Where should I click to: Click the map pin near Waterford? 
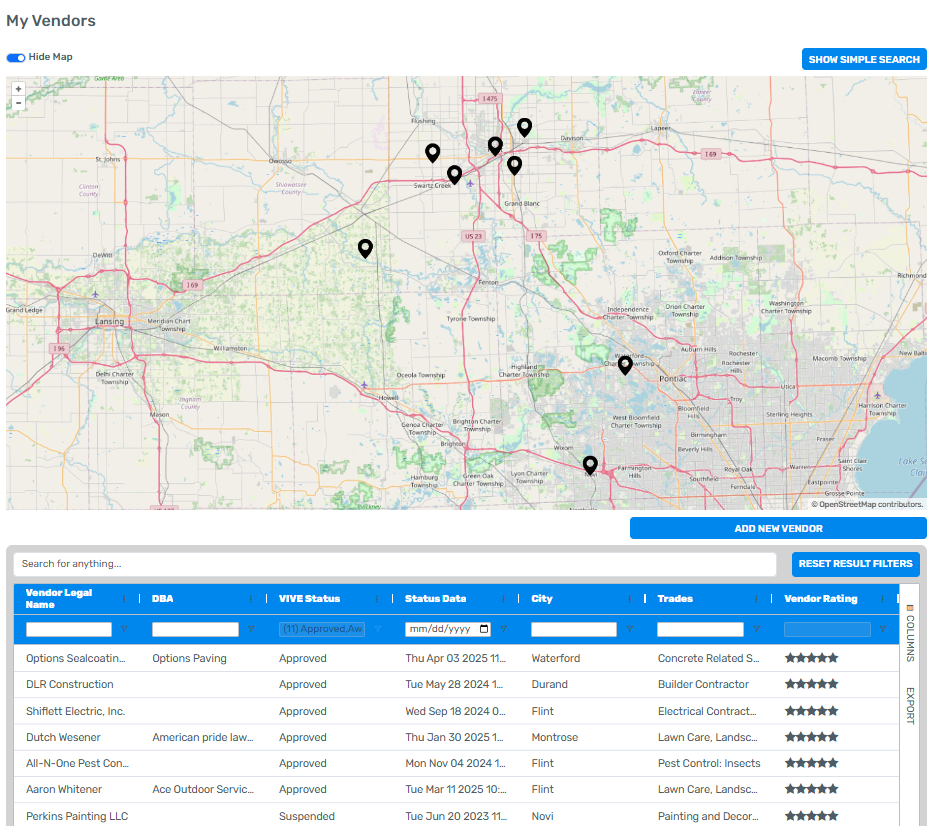tap(625, 364)
